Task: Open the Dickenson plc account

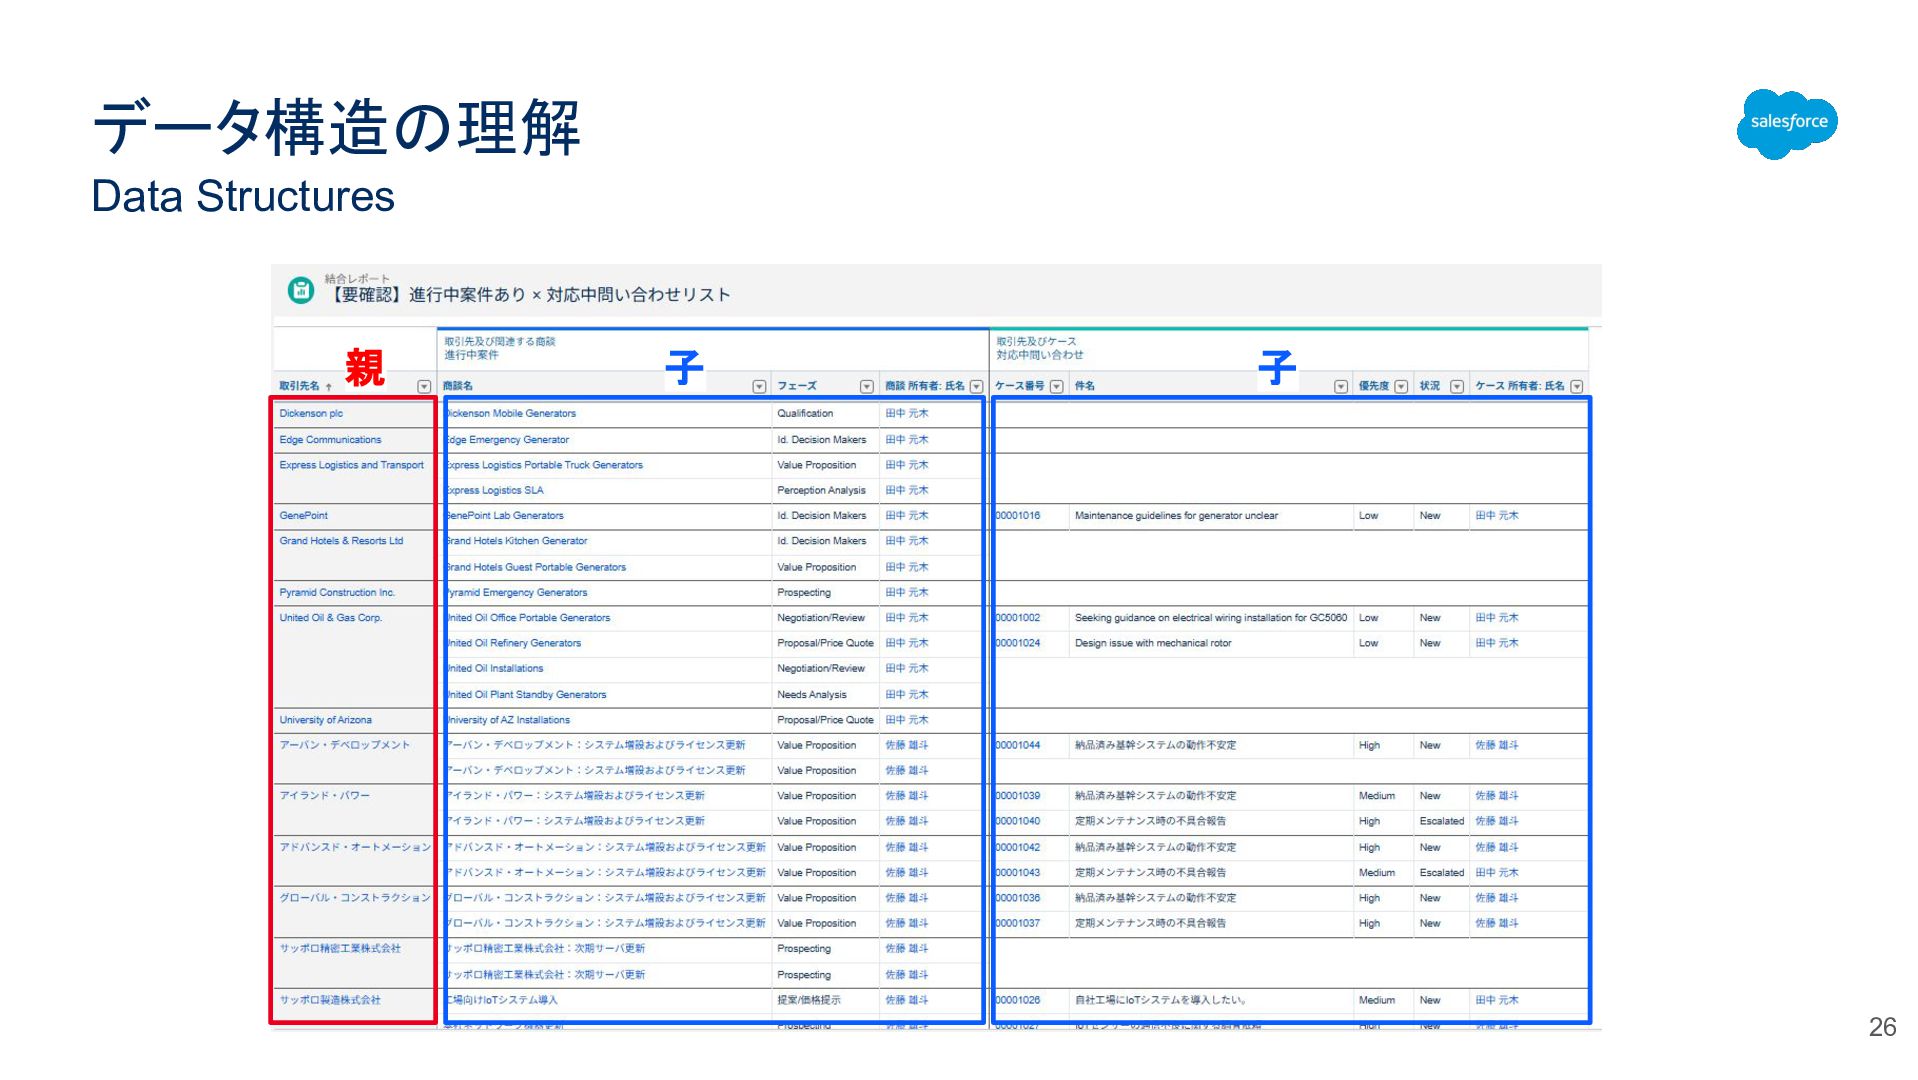Action: [x=311, y=414]
